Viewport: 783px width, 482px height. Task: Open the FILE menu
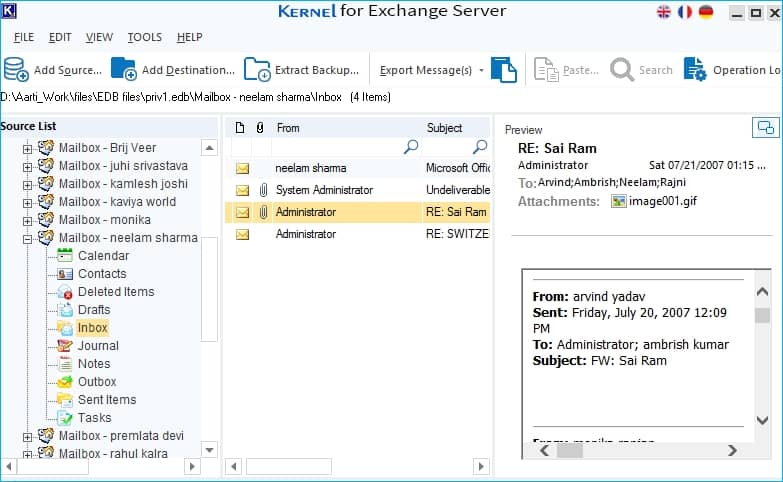coord(24,37)
